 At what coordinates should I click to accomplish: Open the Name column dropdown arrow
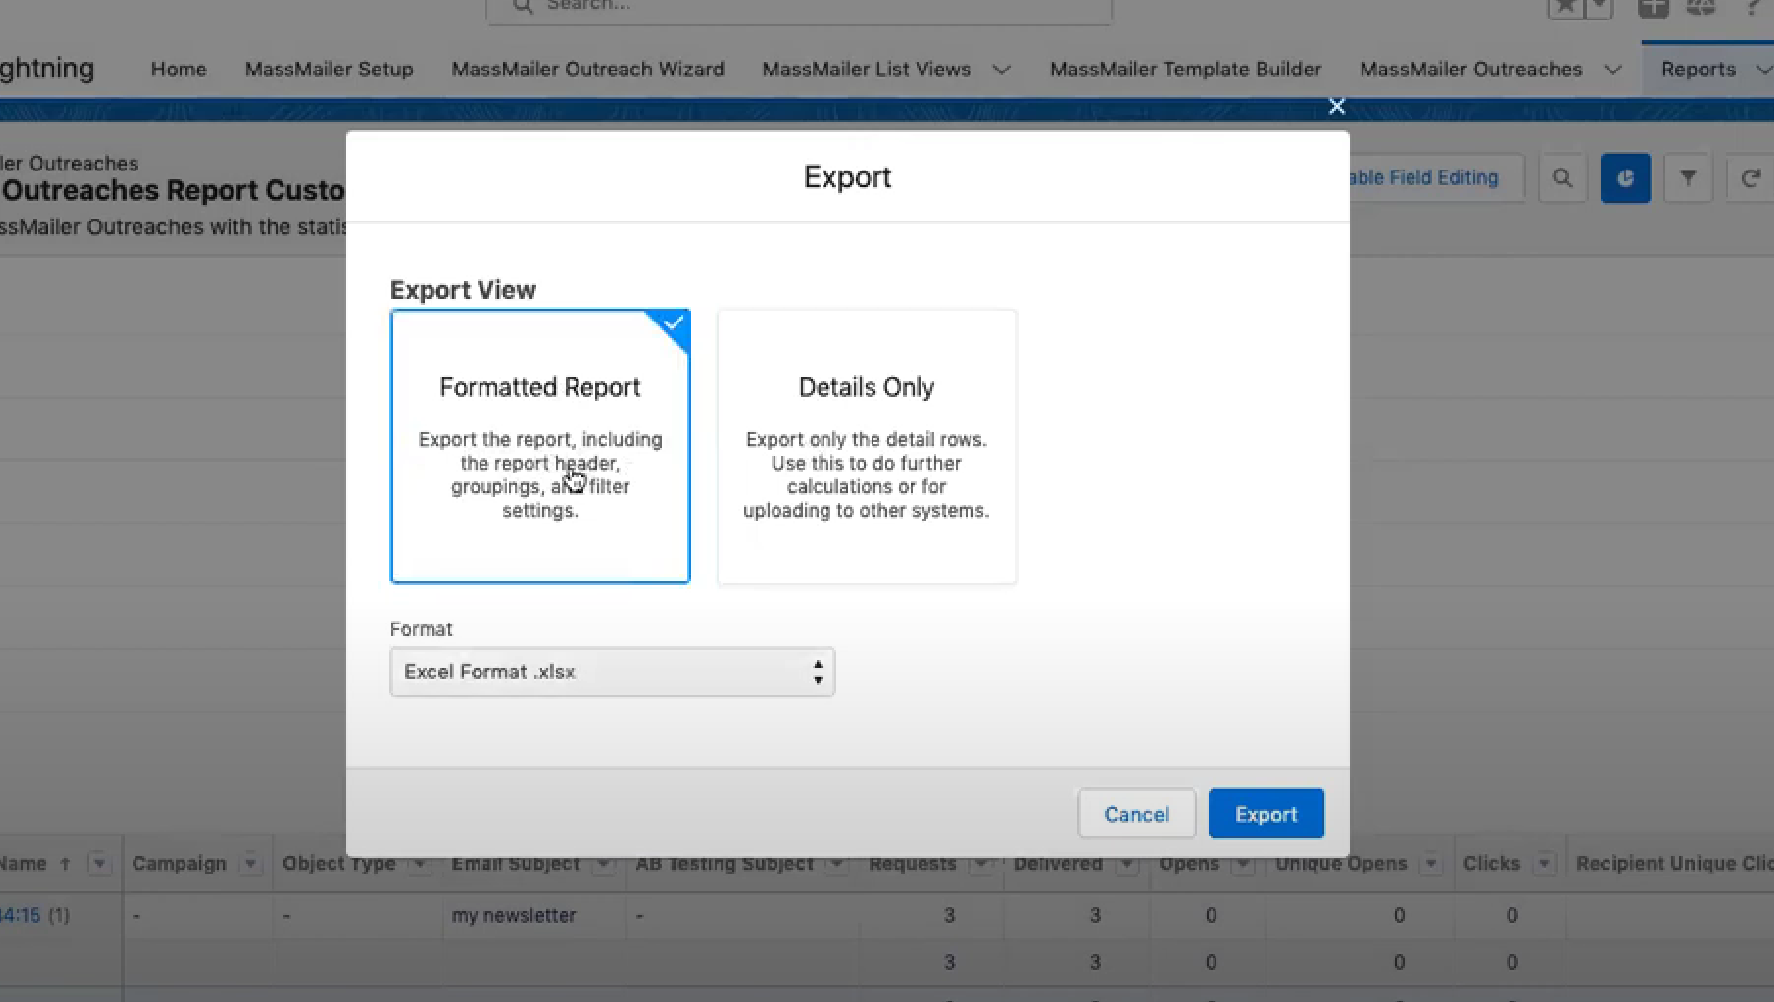click(99, 863)
